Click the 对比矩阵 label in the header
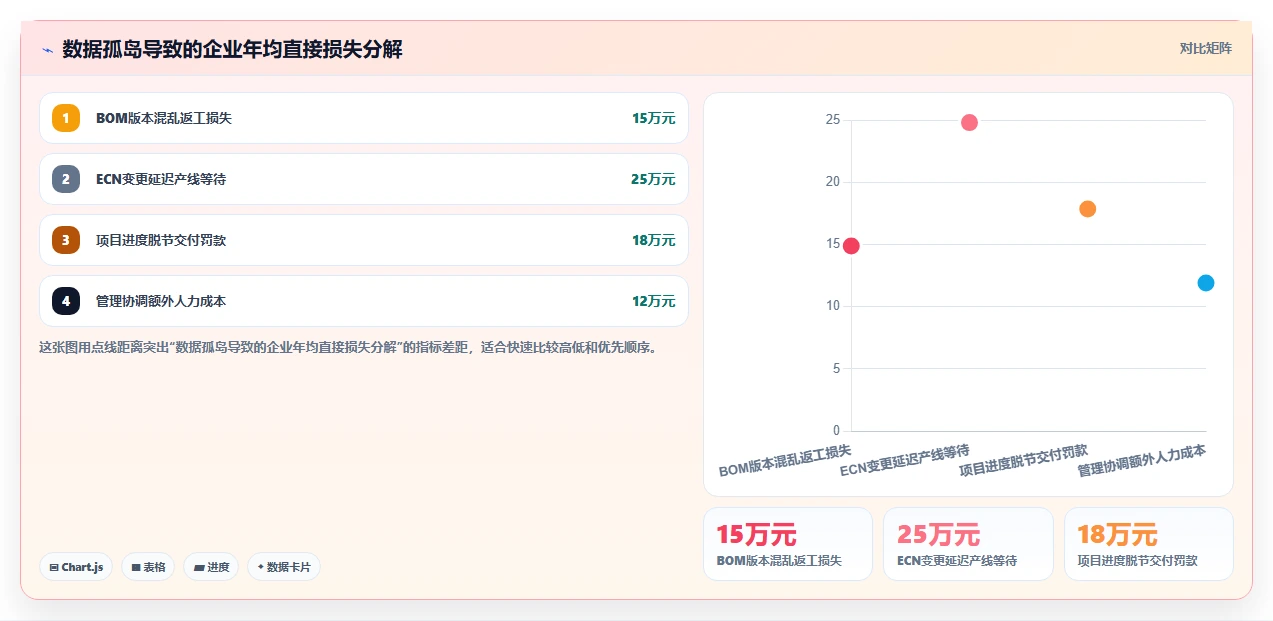This screenshot has height=621, width=1273. 1206,48
